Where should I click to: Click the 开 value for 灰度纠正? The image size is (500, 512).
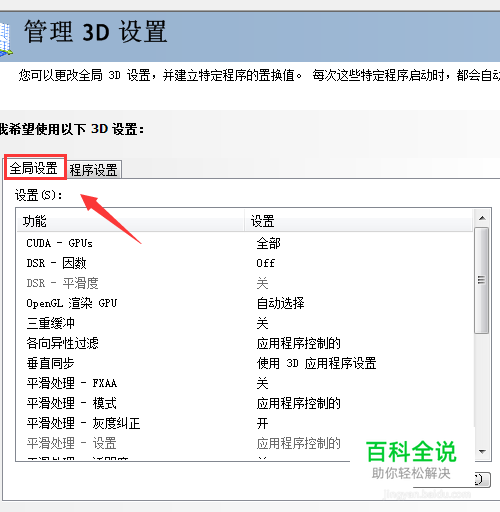click(262, 423)
